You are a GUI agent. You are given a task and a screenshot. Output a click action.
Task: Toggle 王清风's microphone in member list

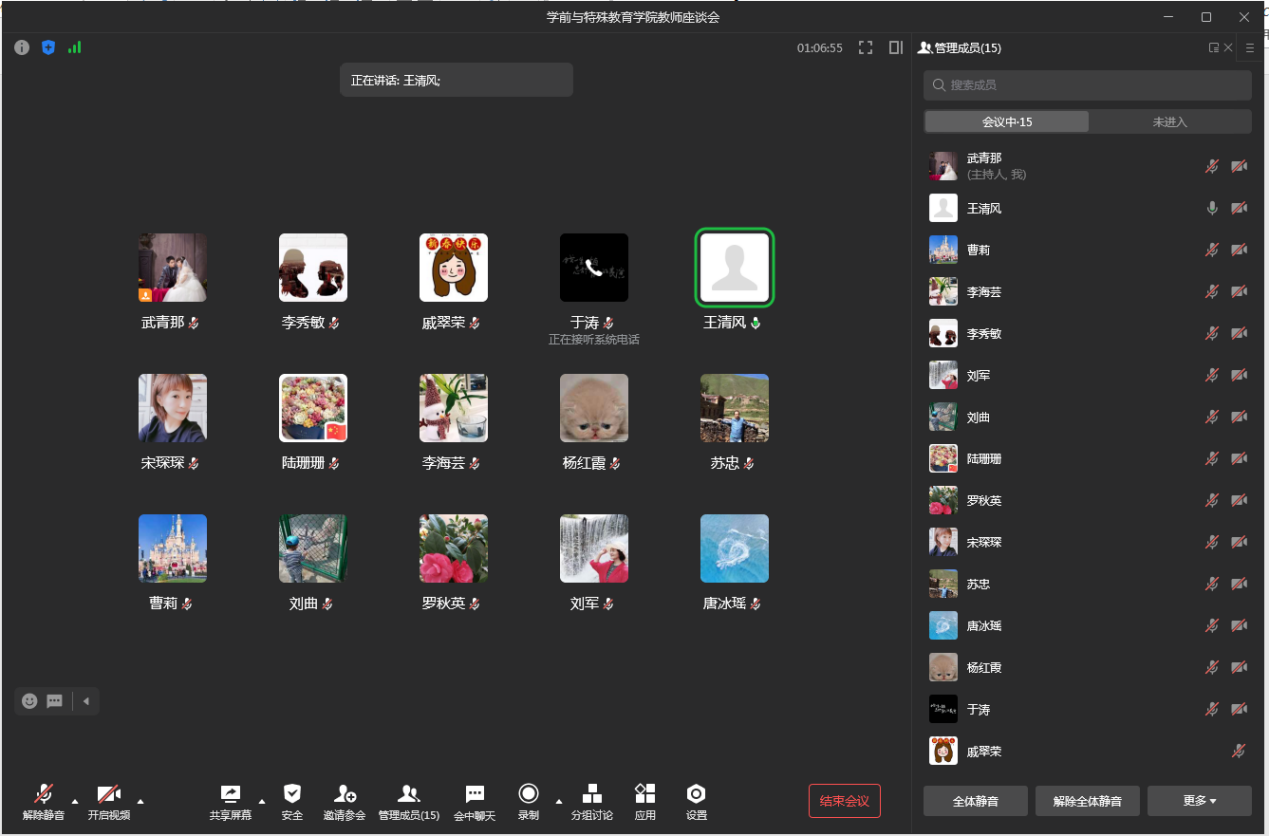pos(1212,208)
